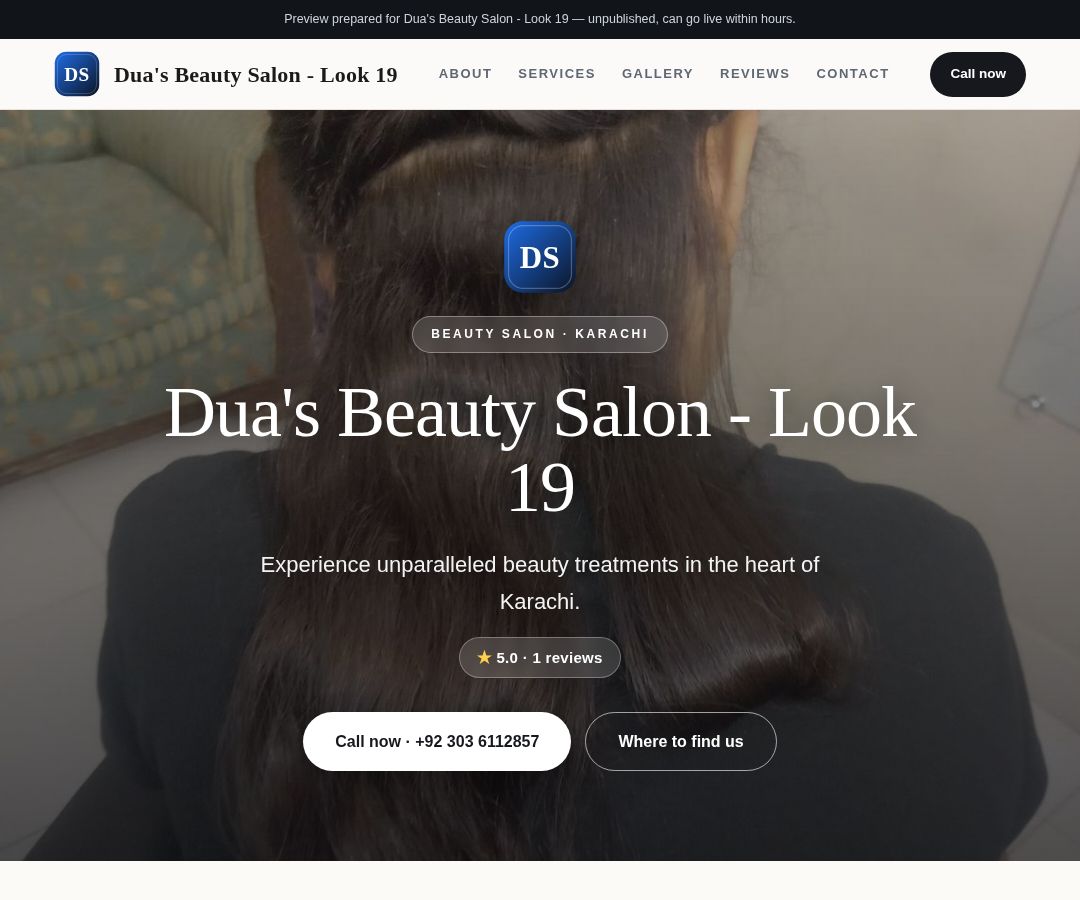Image resolution: width=1080 pixels, height=900 pixels.
Task: Click the preview notice banner text
Action: pyautogui.click(x=539, y=19)
